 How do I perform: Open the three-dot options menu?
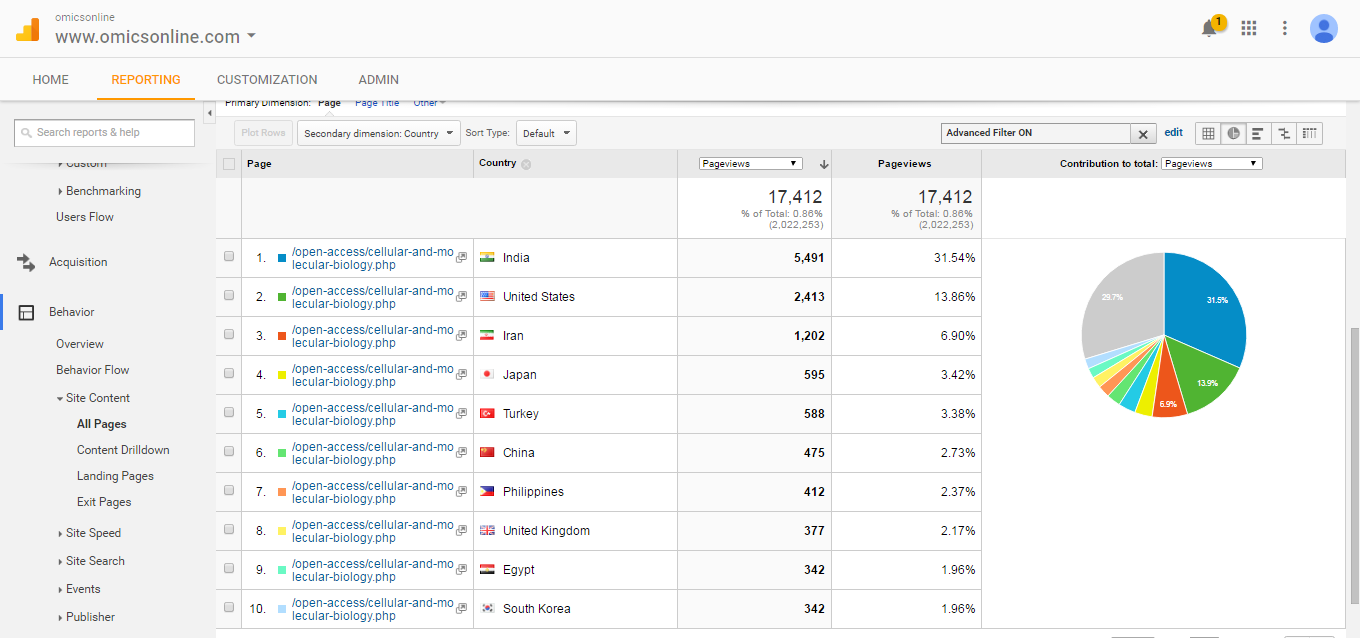click(x=1285, y=28)
